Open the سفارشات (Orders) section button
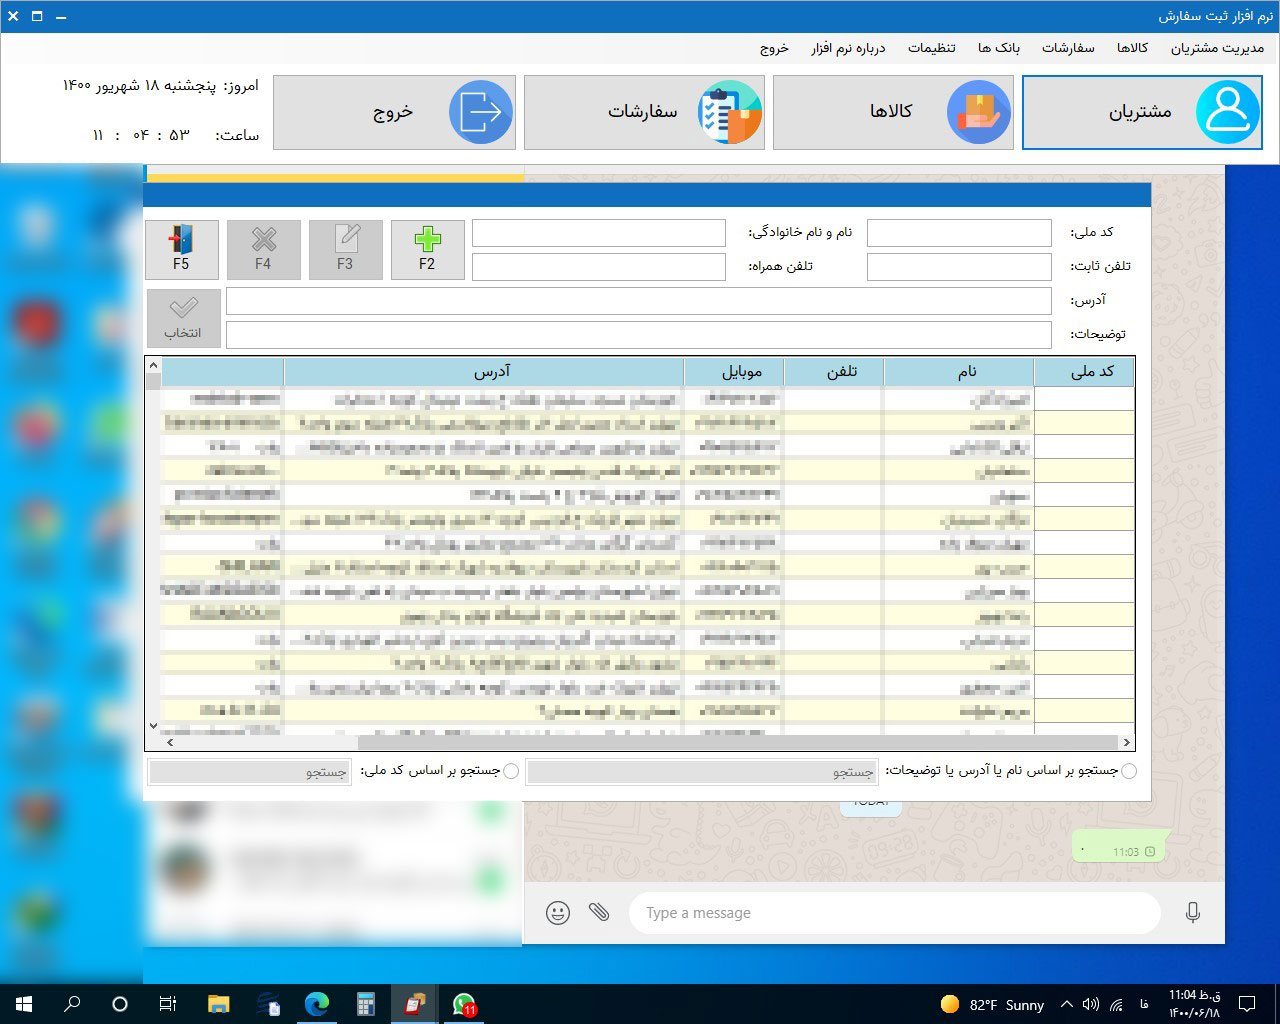The height and width of the screenshot is (1024, 1280). tap(644, 112)
